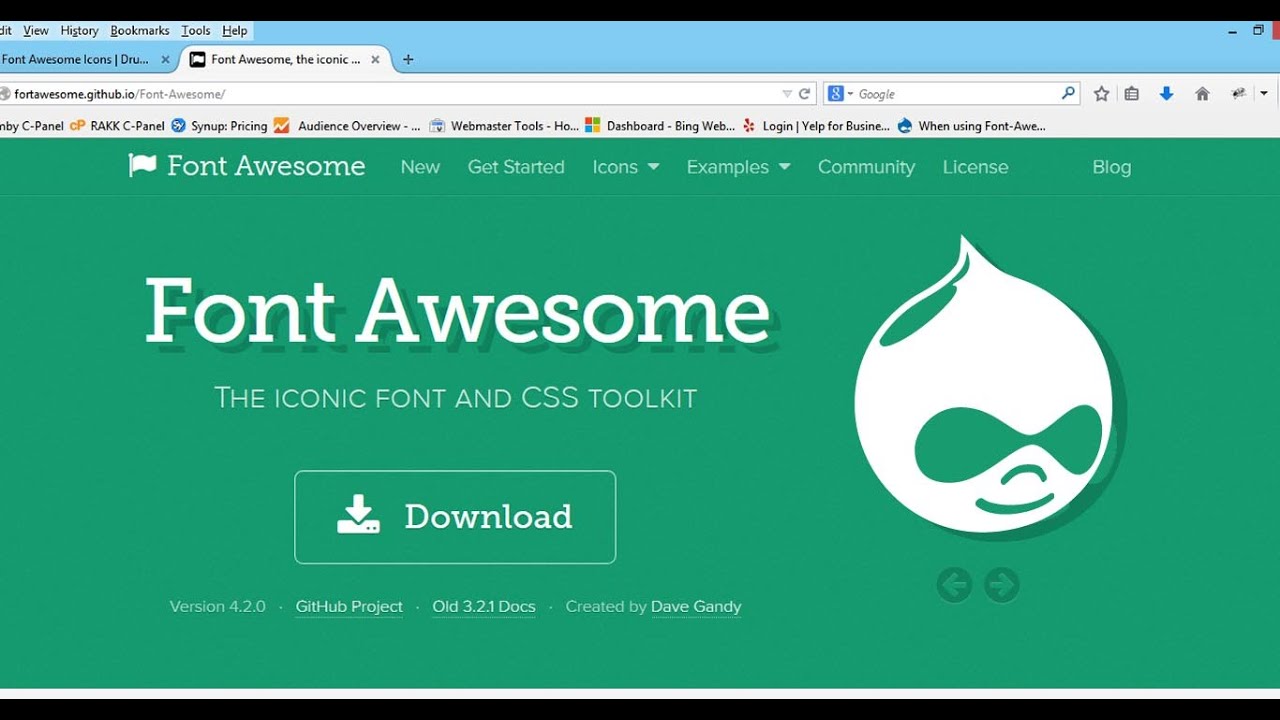Viewport: 1280px width, 720px height.
Task: Show next icon with right arrow
Action: pos(1001,585)
